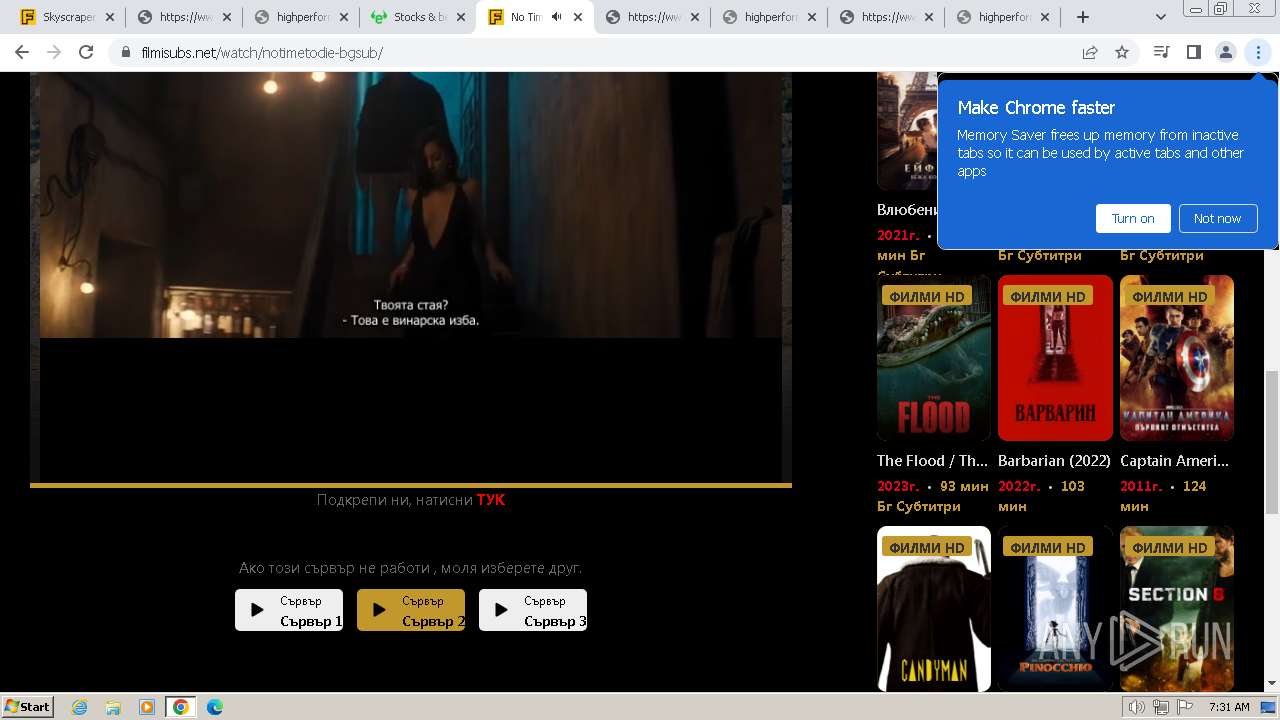1280x720 pixels.
Task: Click the ФИЛМИ HD badge on Candyman
Action: [927, 547]
